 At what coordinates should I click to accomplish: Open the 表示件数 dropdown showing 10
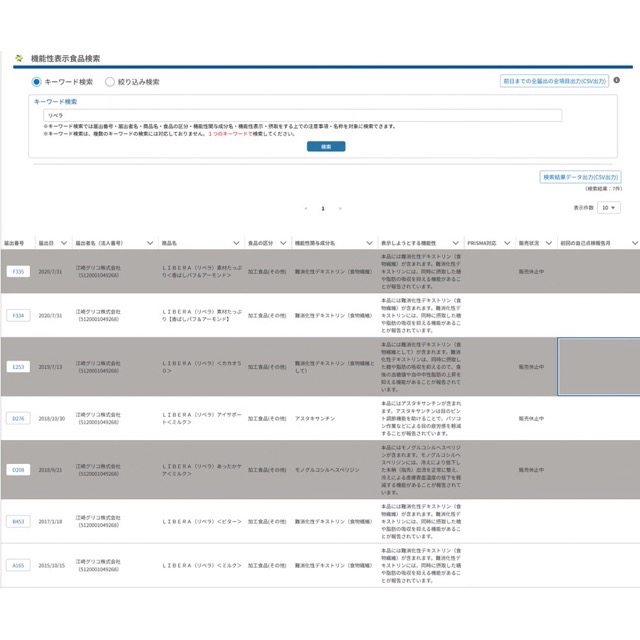[x=609, y=207]
